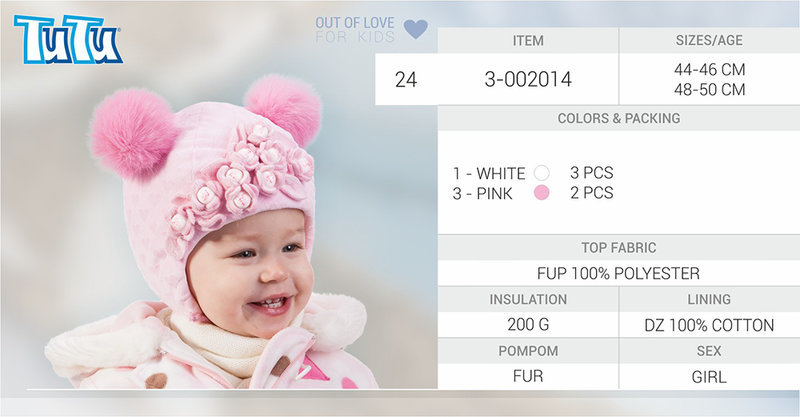Click the catalog number 24
The height and width of the screenshot is (417, 800).
click(x=406, y=80)
